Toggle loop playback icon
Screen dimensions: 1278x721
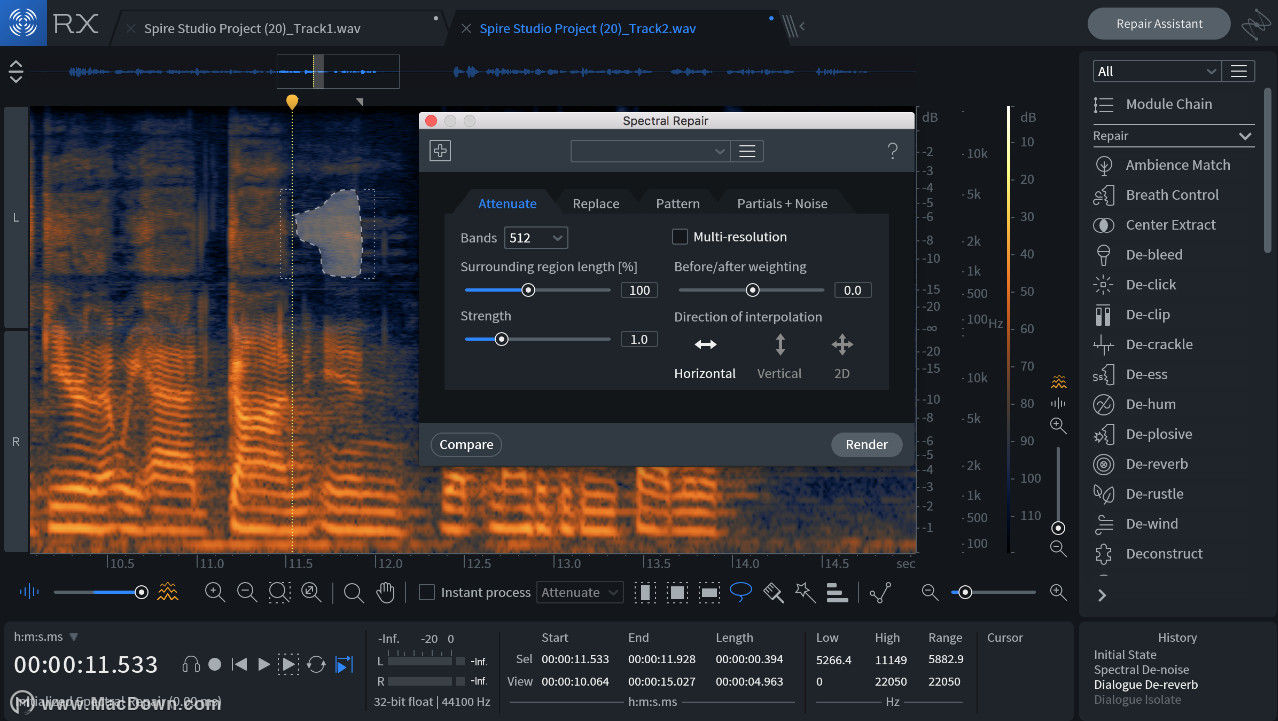pos(316,664)
